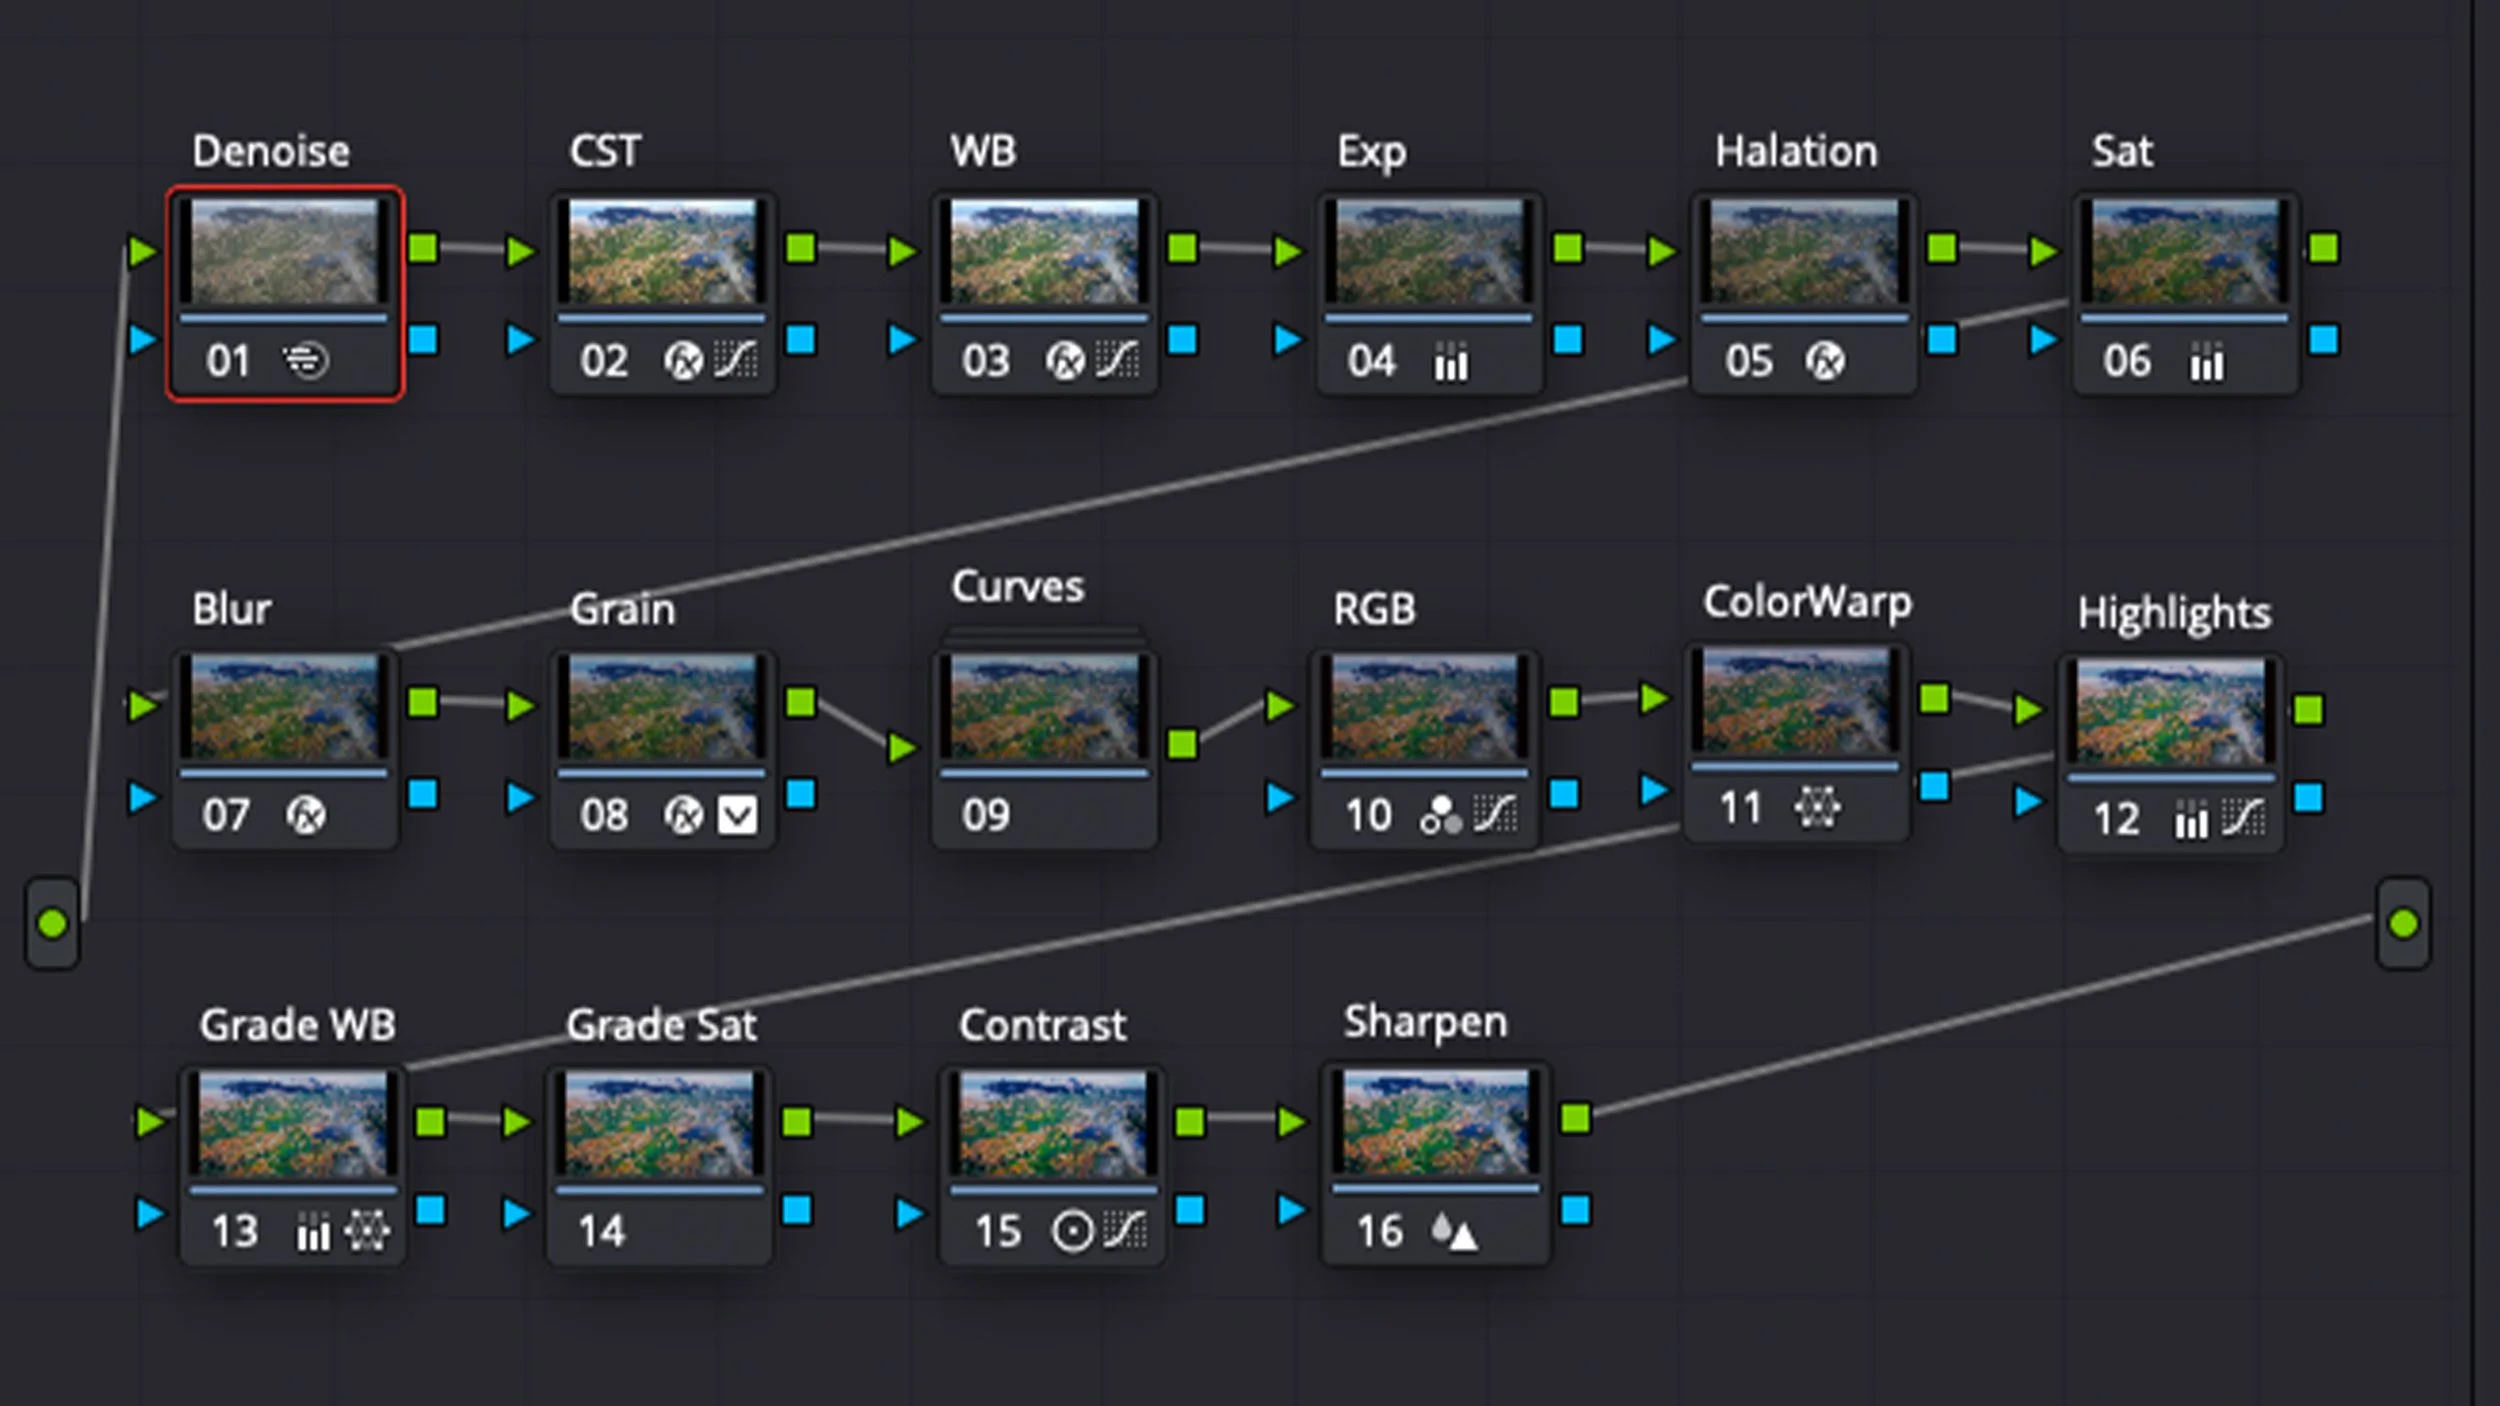The image size is (2500, 1406).
Task: Click the curves icon on Contrast node 15
Action: tap(1126, 1231)
